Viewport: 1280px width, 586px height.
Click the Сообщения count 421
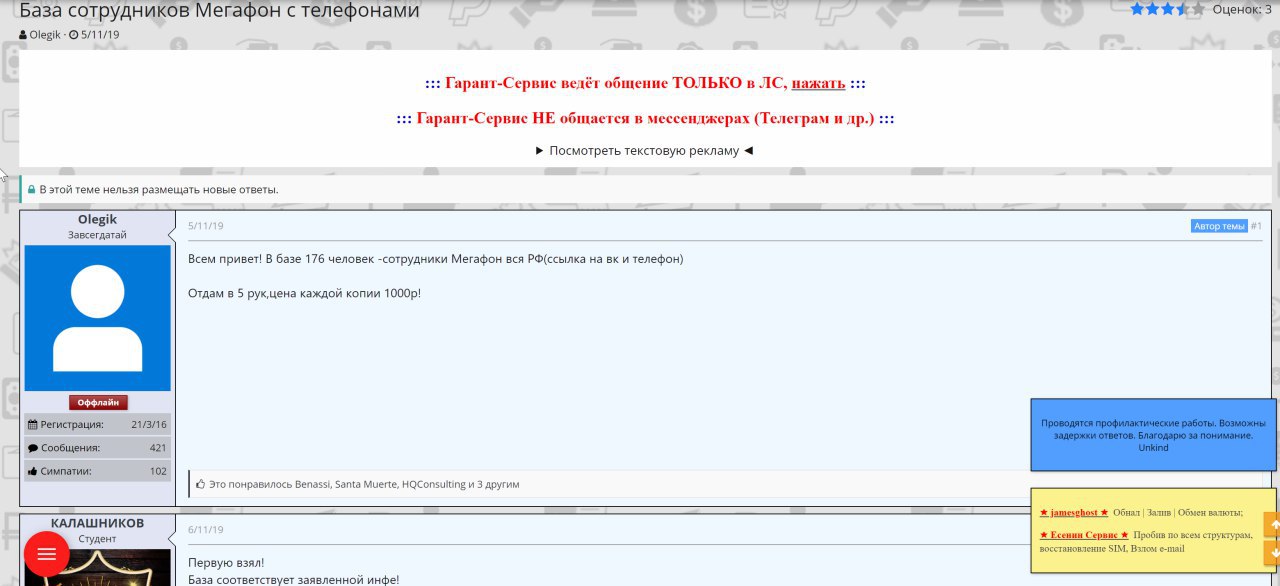pos(158,448)
